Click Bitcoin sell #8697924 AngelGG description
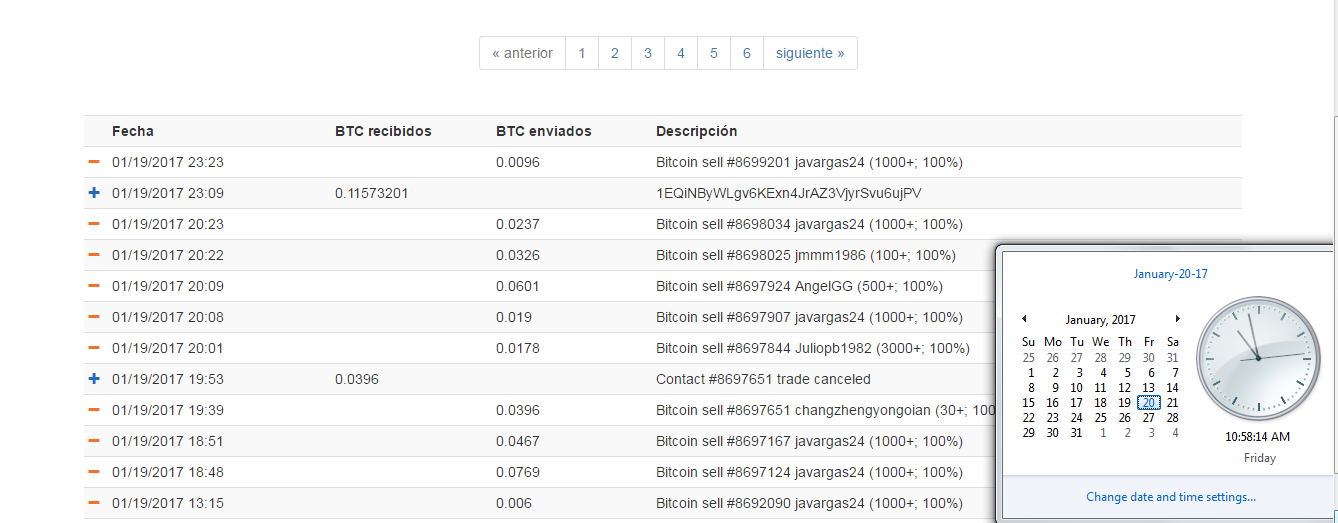This screenshot has width=1338, height=523. click(x=799, y=286)
